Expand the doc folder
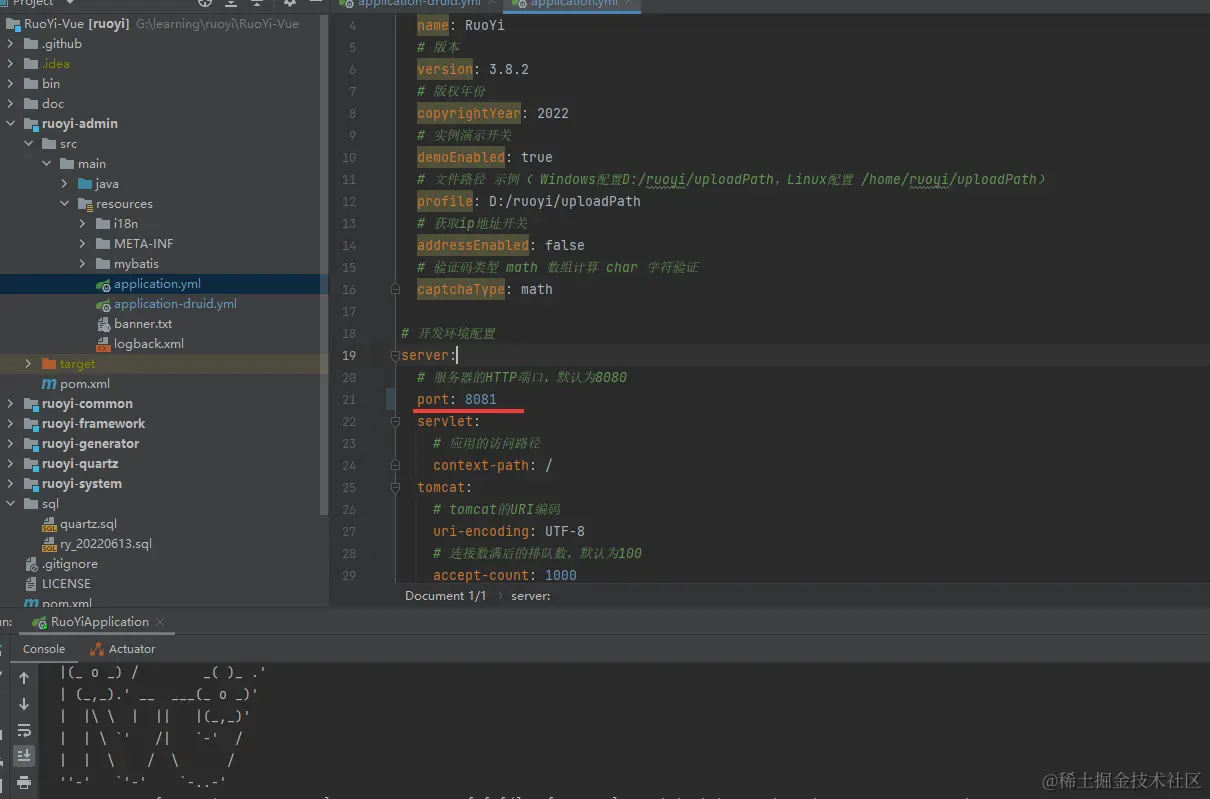 point(10,104)
